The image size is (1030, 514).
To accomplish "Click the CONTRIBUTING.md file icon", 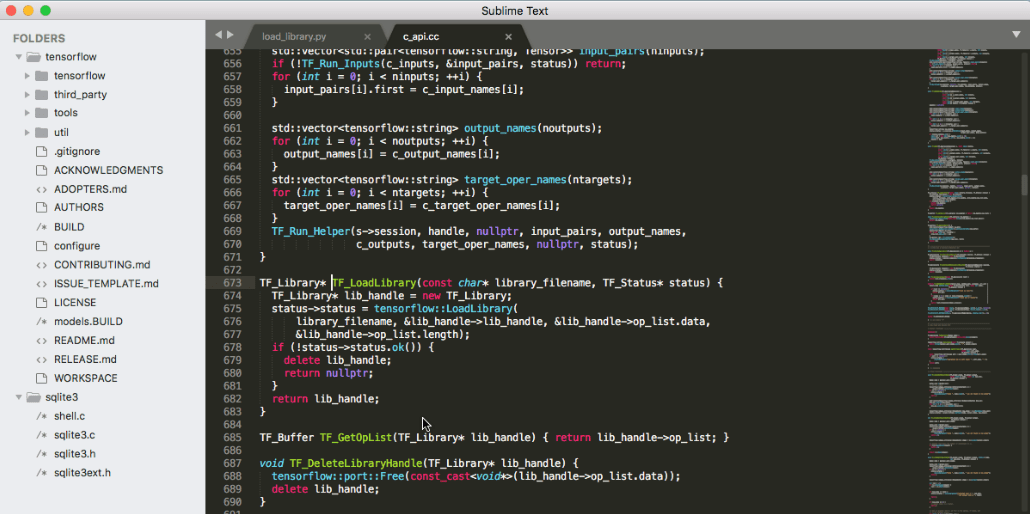I will (41, 265).
